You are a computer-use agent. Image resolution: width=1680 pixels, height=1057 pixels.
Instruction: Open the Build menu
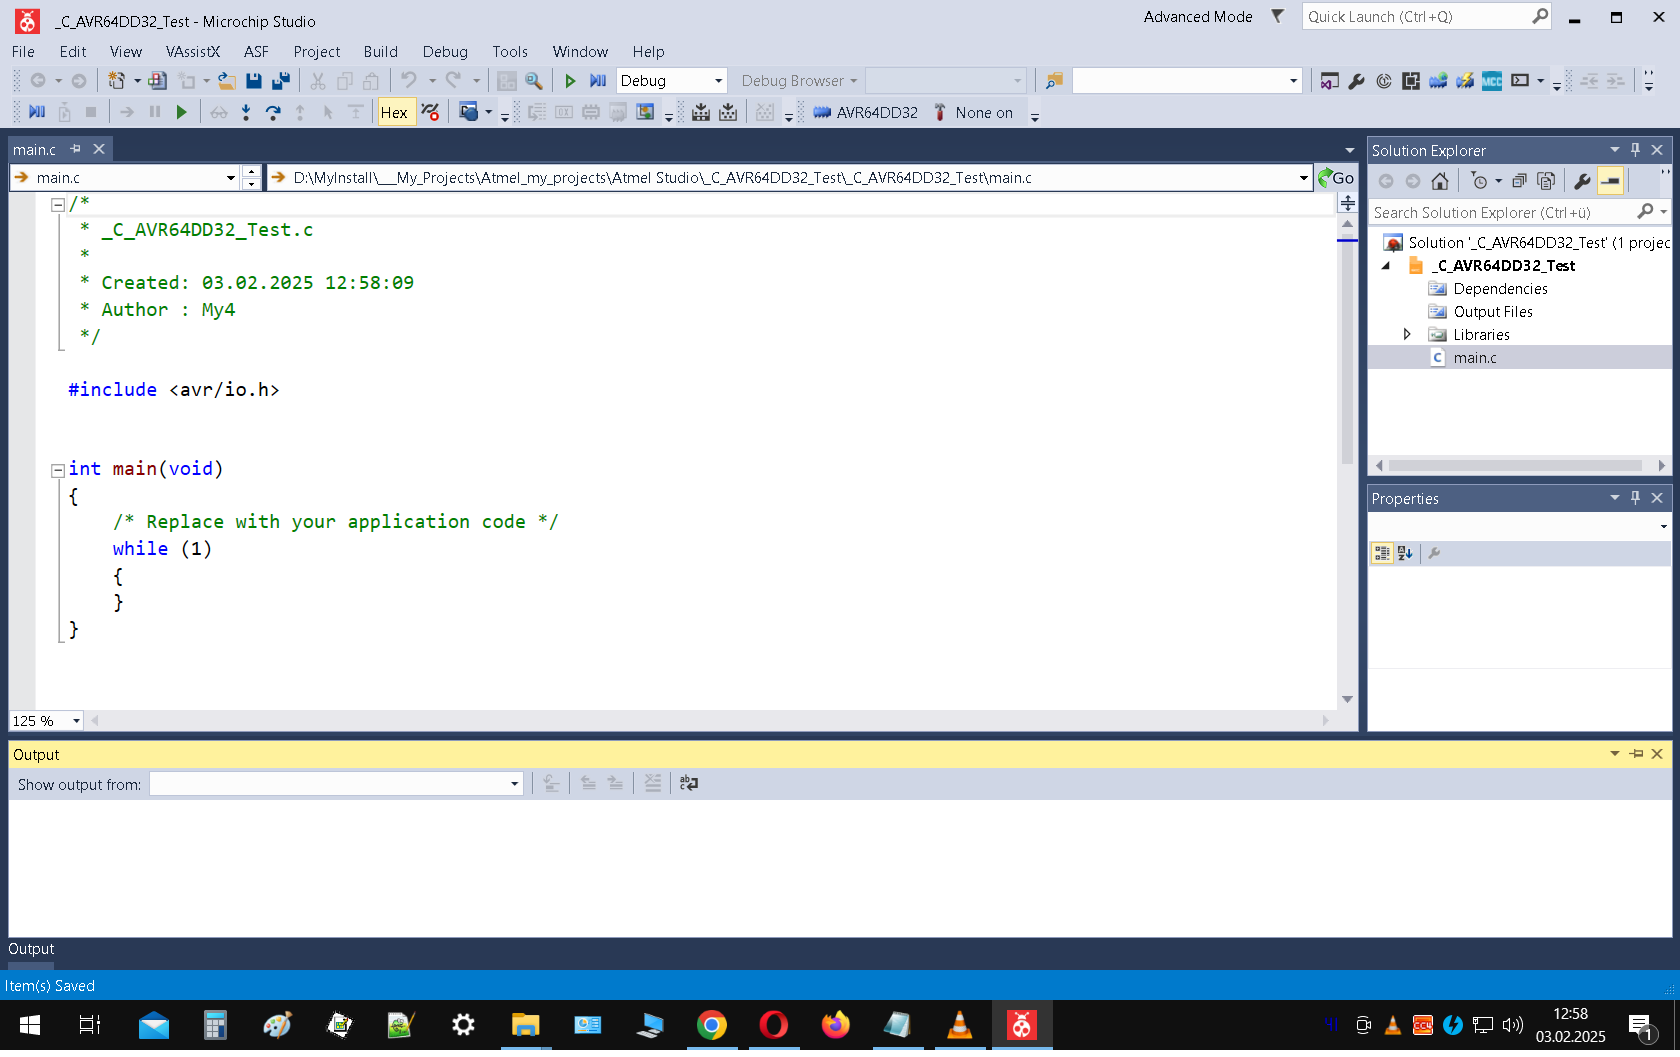380,52
